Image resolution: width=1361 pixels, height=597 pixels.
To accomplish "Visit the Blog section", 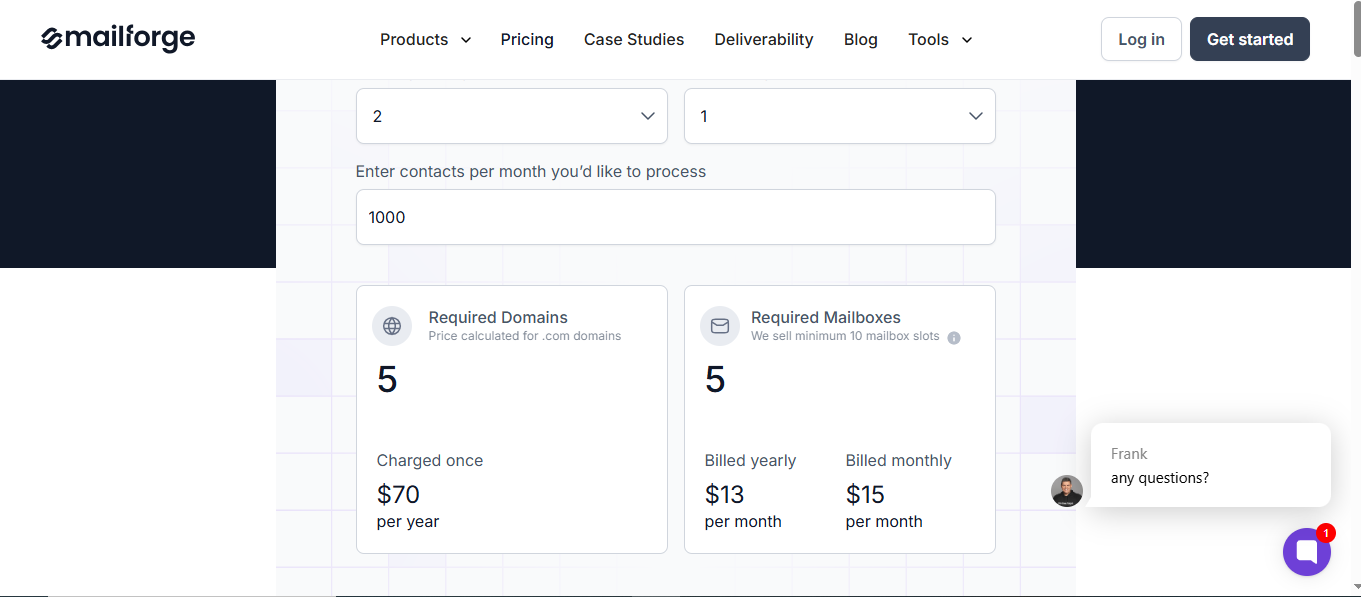I will [860, 39].
